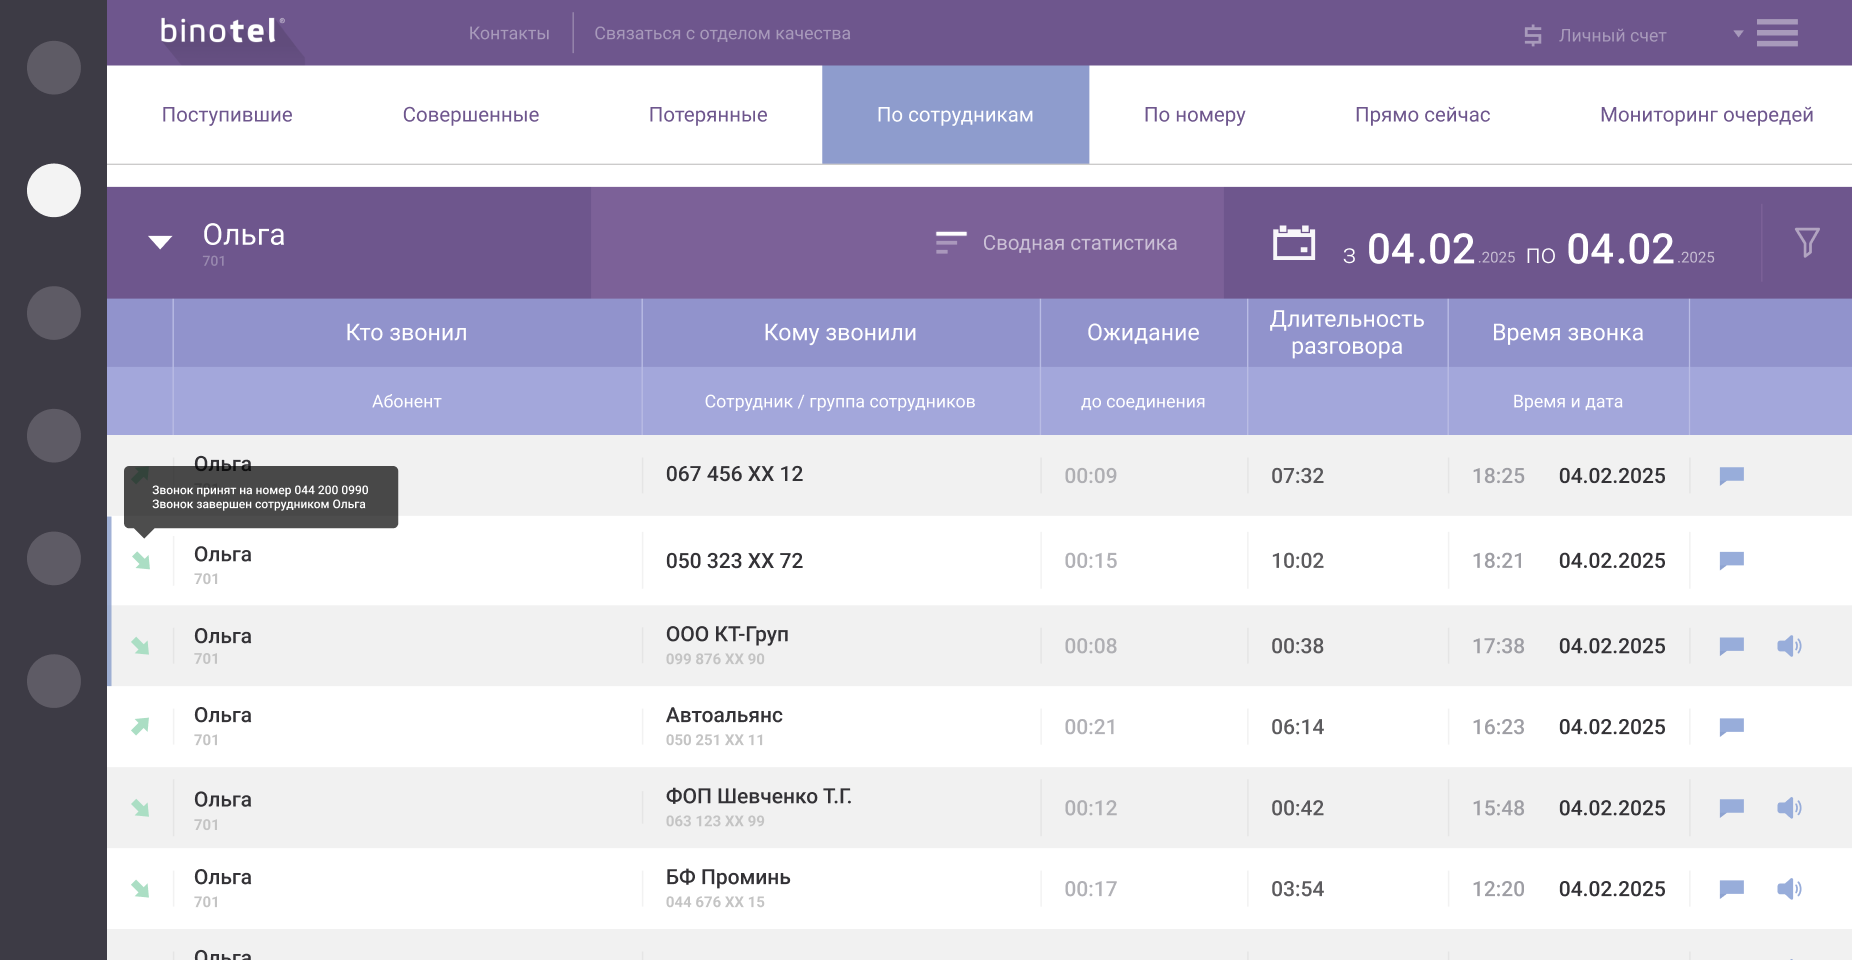The width and height of the screenshot is (1852, 960).
Task: Click the Длительность разговора column header
Action: [1347, 333]
